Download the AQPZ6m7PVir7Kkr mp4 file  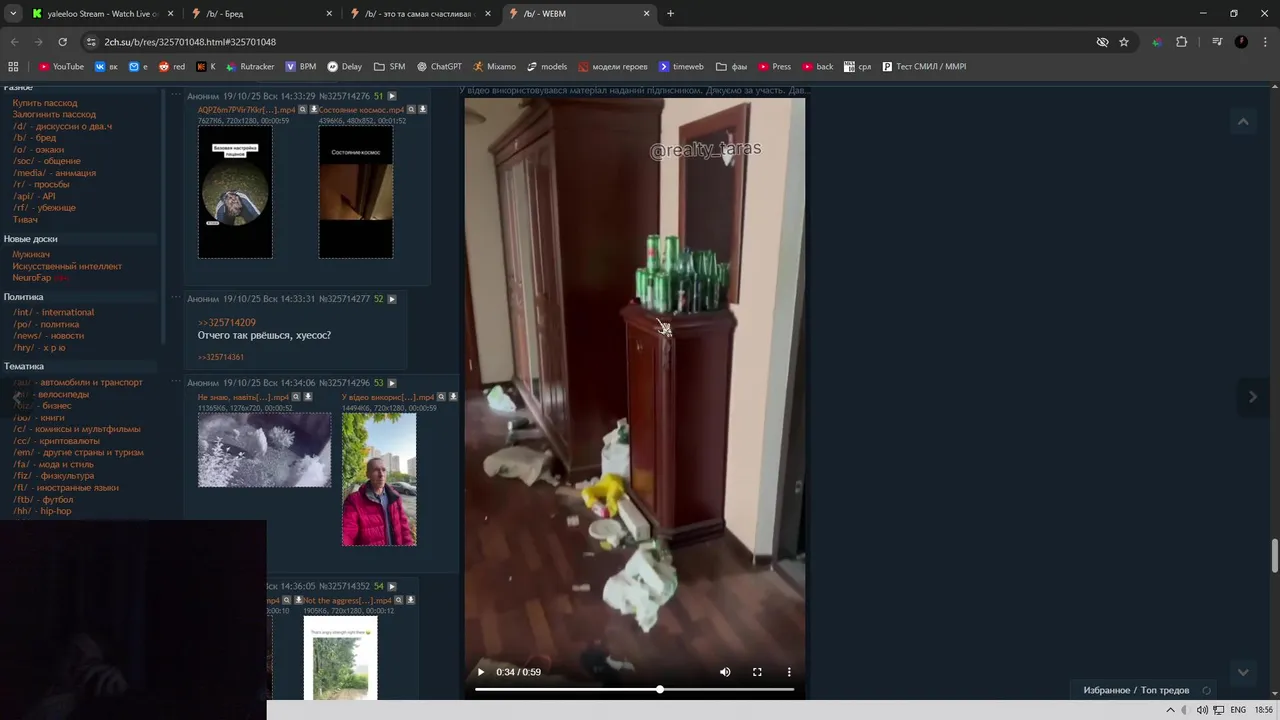tap(314, 109)
